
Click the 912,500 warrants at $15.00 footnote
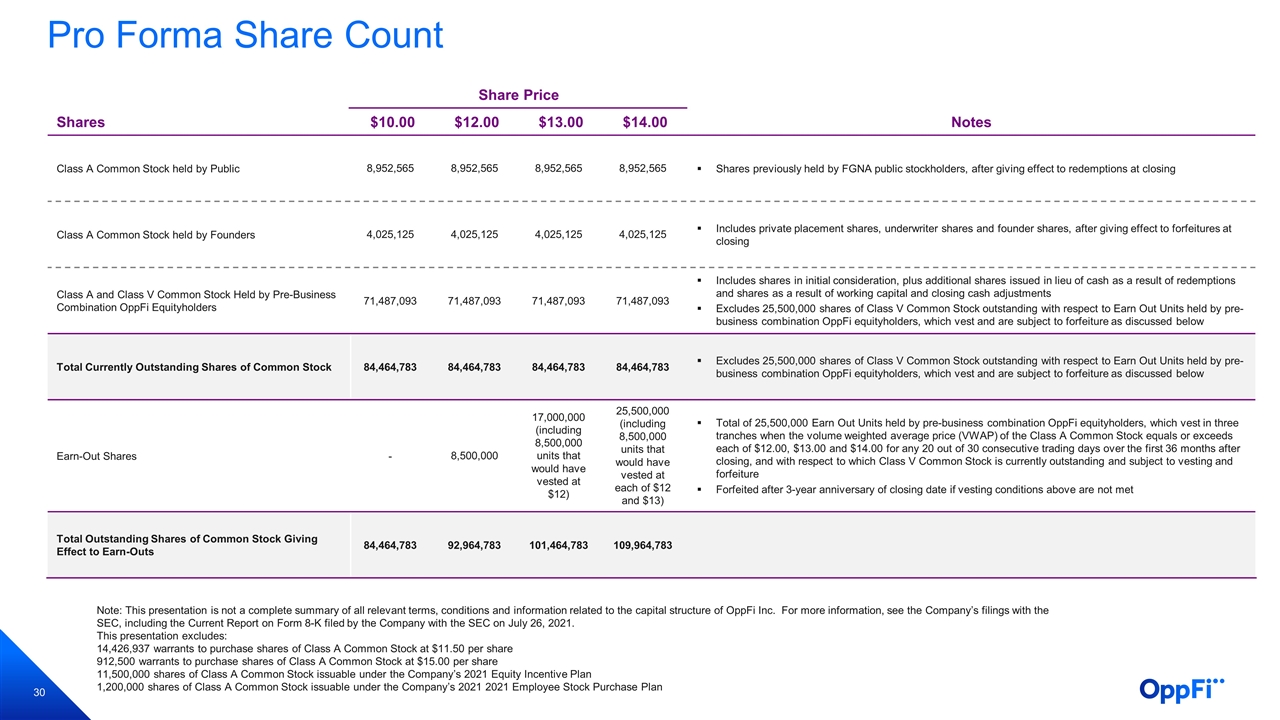[x=296, y=662]
